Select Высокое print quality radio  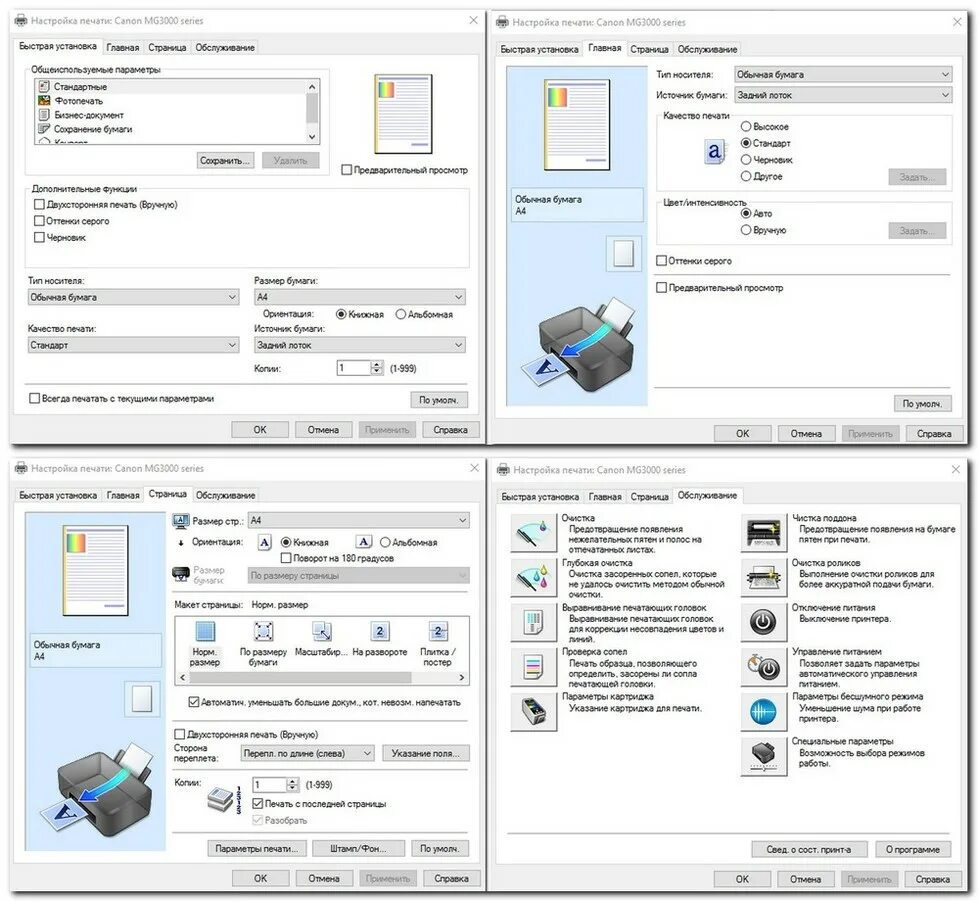(x=745, y=126)
